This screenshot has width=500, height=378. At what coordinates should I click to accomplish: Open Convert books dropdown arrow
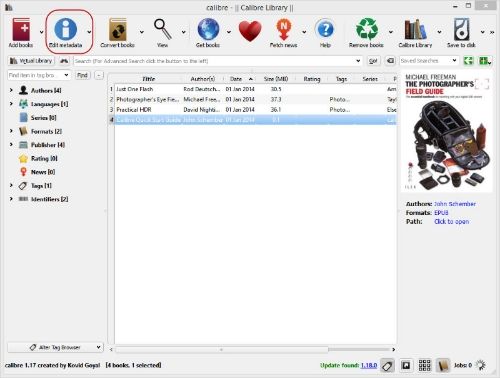(142, 32)
